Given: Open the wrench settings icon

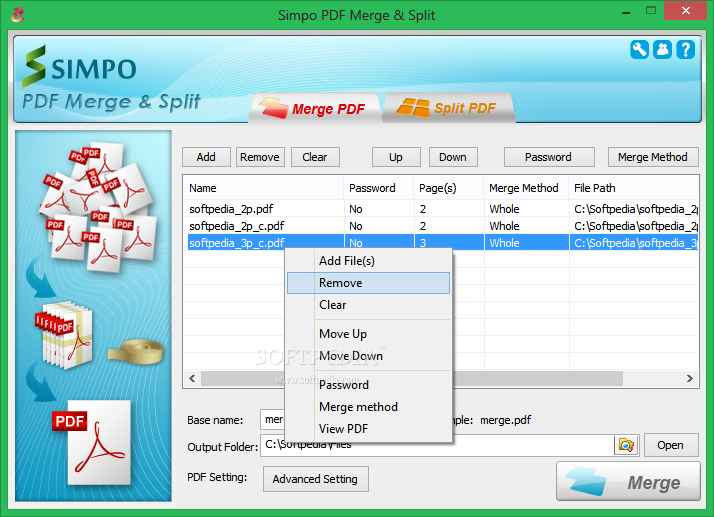Looking at the screenshot, I should (x=639, y=49).
